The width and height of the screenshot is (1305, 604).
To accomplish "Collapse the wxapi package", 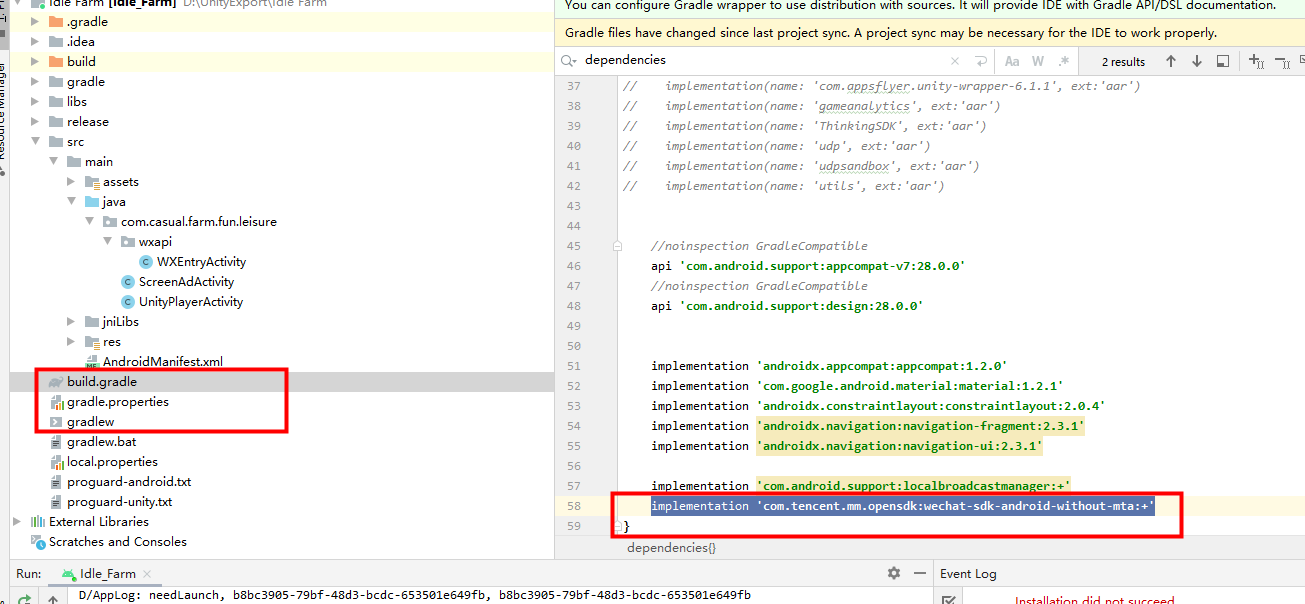I will [107, 242].
